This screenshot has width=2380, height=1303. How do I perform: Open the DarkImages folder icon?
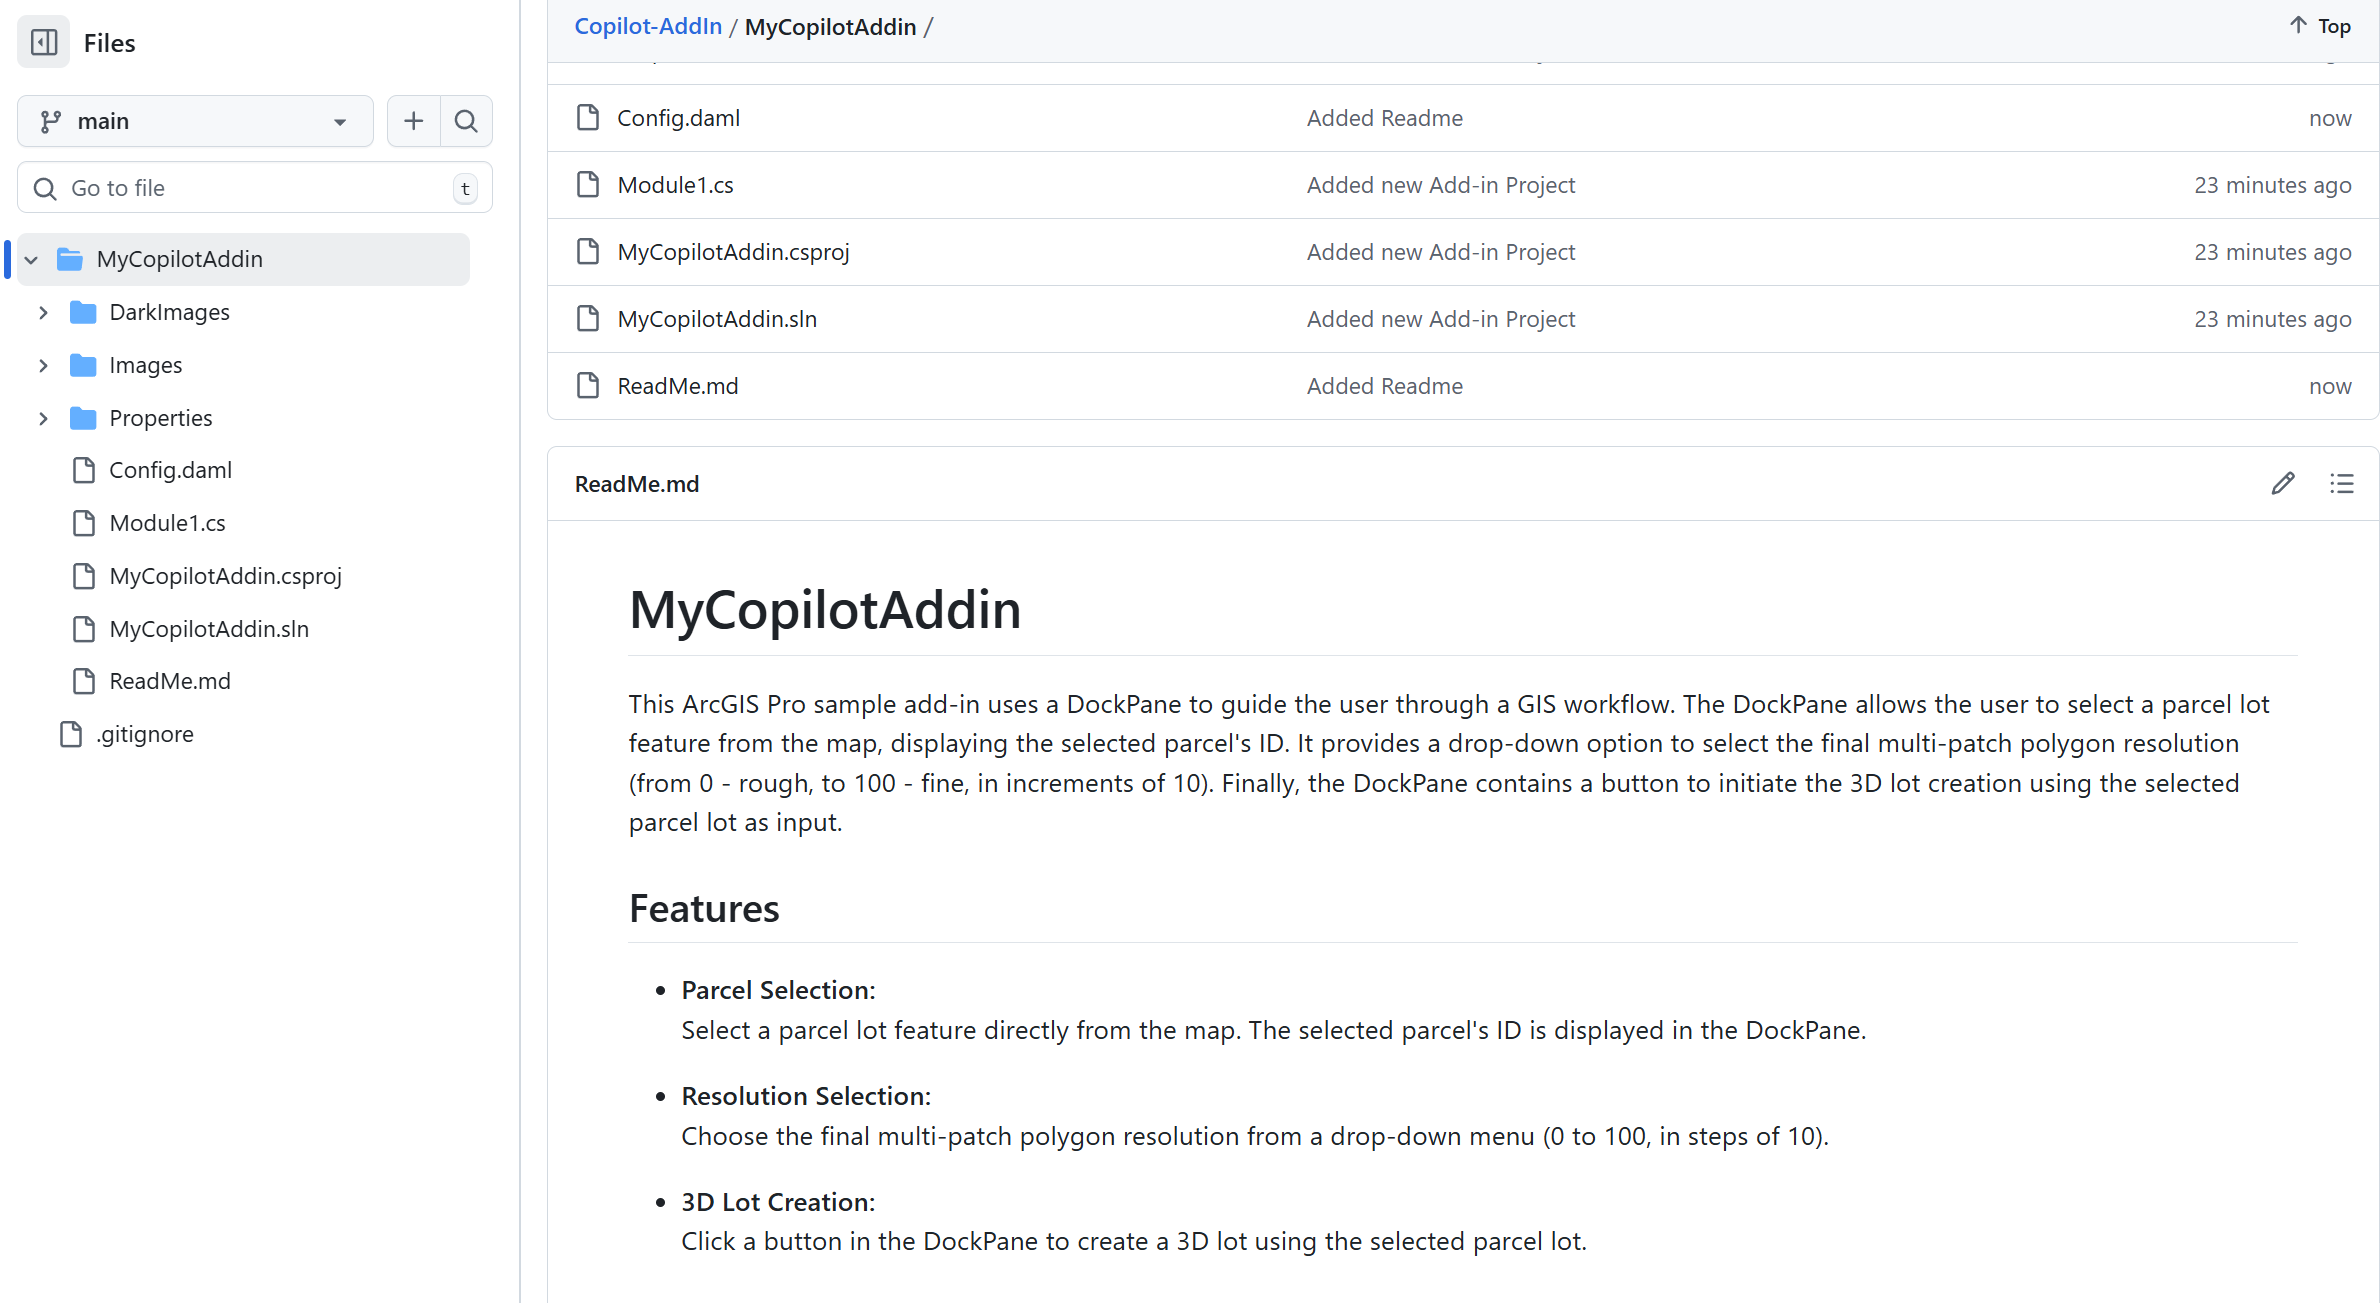pyautogui.click(x=82, y=311)
